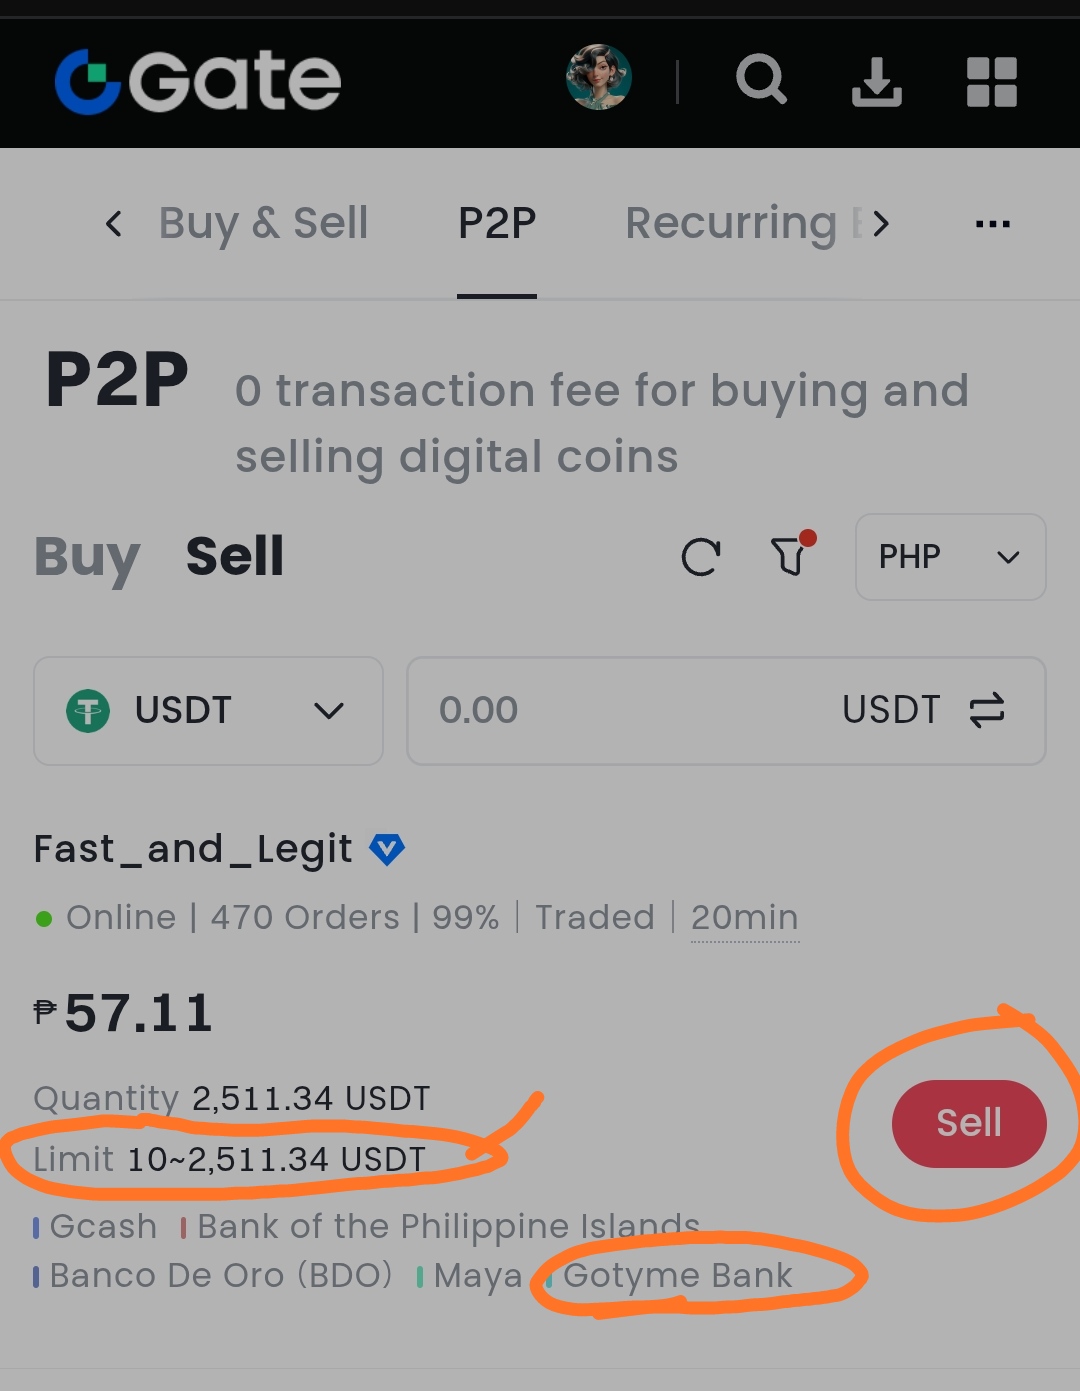1080x1391 pixels.
Task: Show more options via three dots
Action: pos(993,224)
